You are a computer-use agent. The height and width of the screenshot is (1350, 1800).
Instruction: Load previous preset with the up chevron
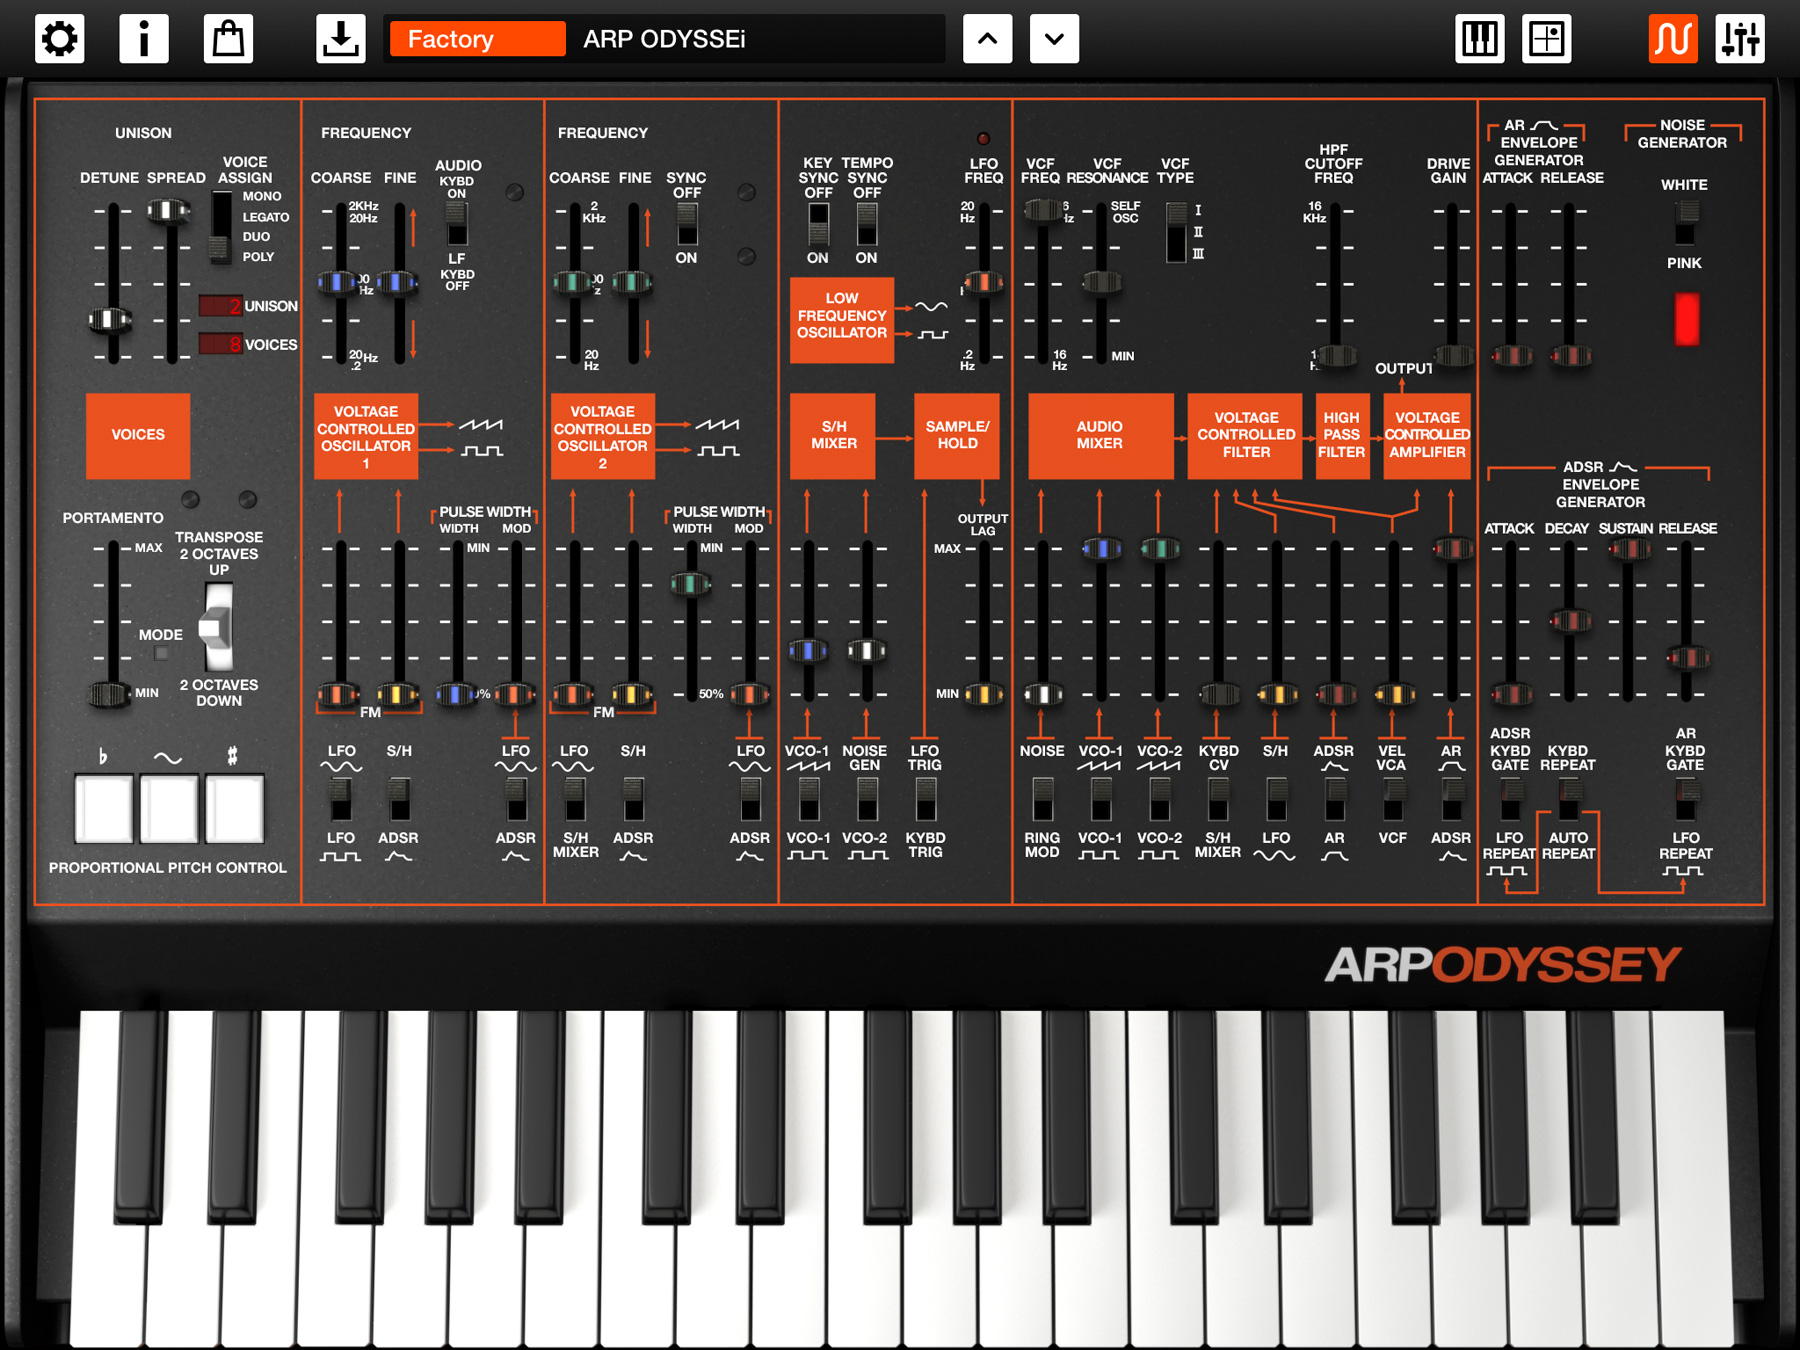(988, 39)
